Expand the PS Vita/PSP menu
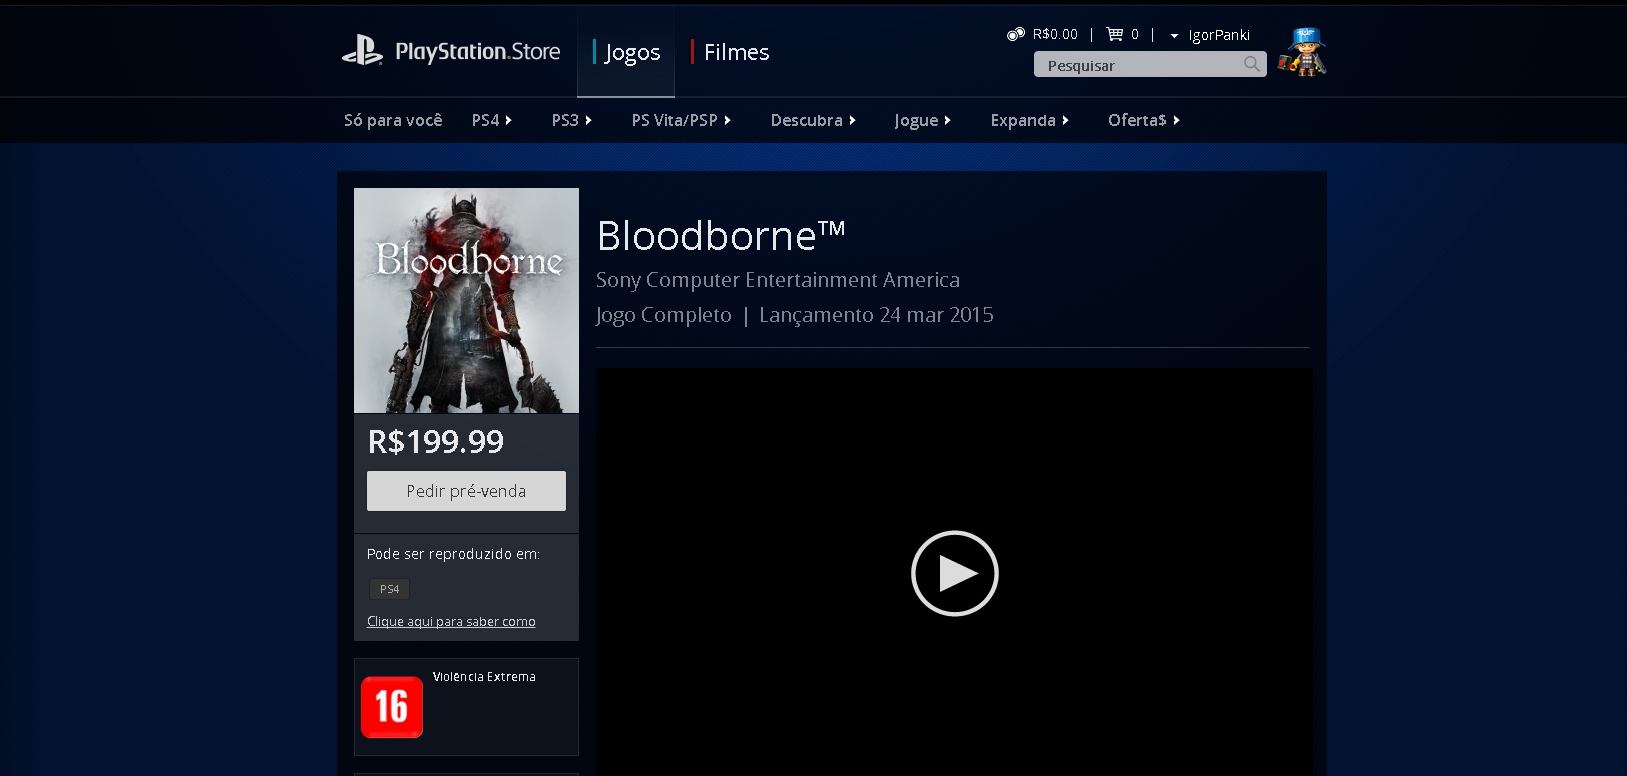Screen dimensions: 1627x776 coord(682,120)
